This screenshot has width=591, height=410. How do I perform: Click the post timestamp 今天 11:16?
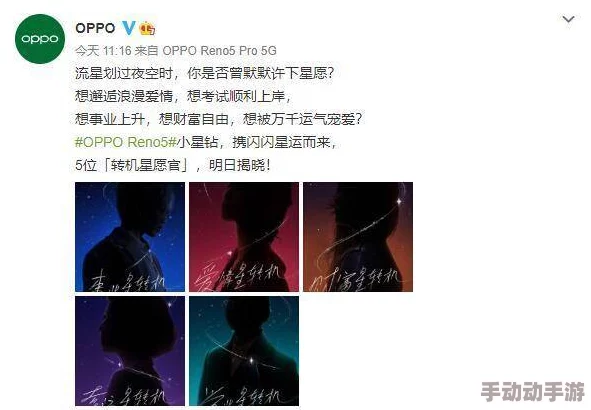(103, 50)
